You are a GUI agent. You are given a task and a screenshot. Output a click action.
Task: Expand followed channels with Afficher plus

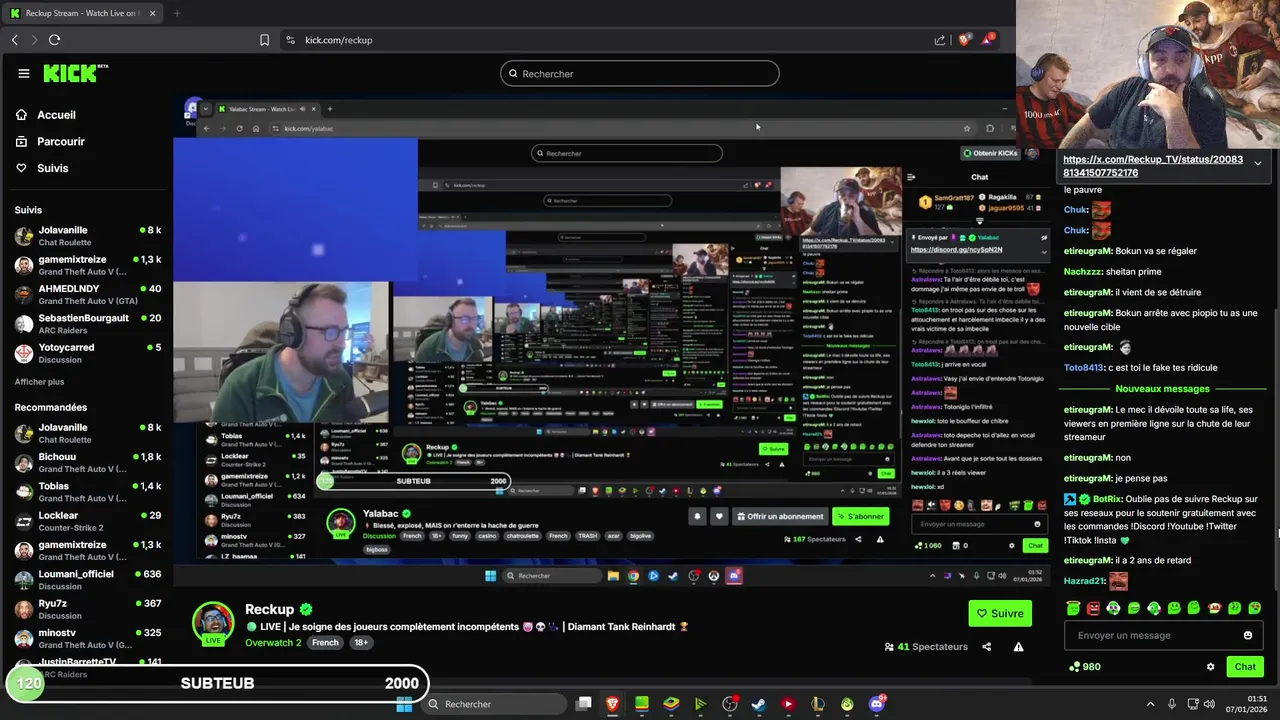pyautogui.click(x=39, y=382)
